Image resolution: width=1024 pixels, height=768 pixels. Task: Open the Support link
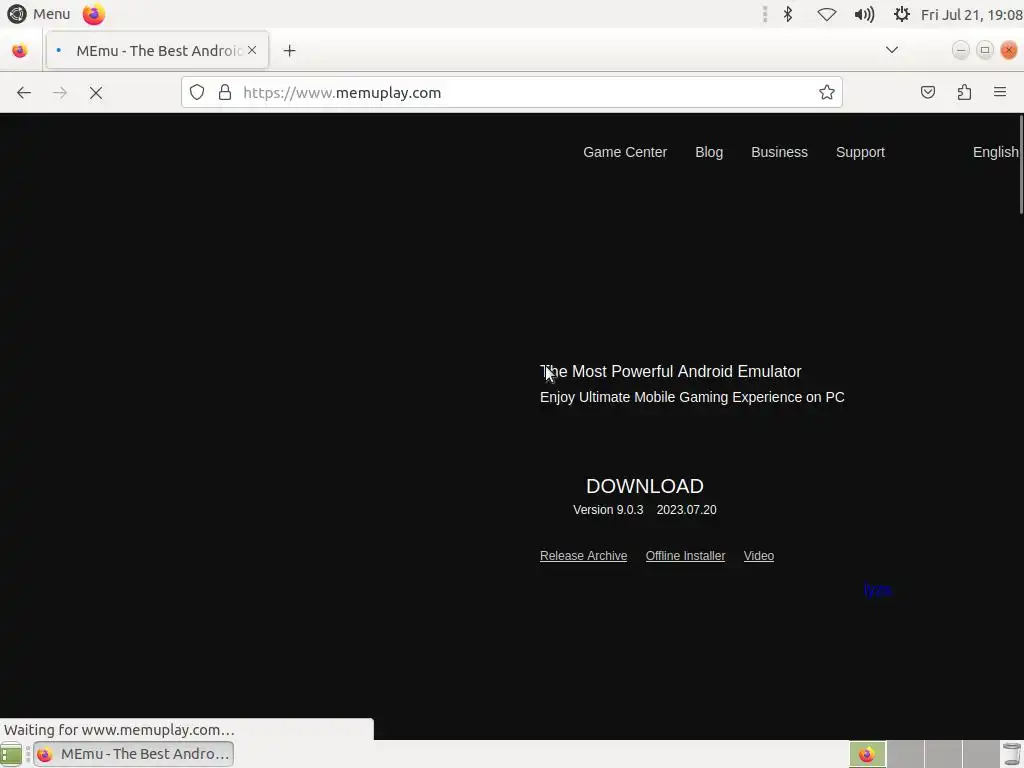[x=860, y=152]
